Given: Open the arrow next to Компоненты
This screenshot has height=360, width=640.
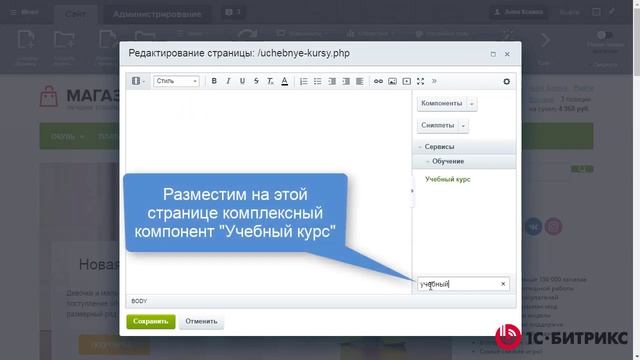Looking at the screenshot, I should 472,104.
